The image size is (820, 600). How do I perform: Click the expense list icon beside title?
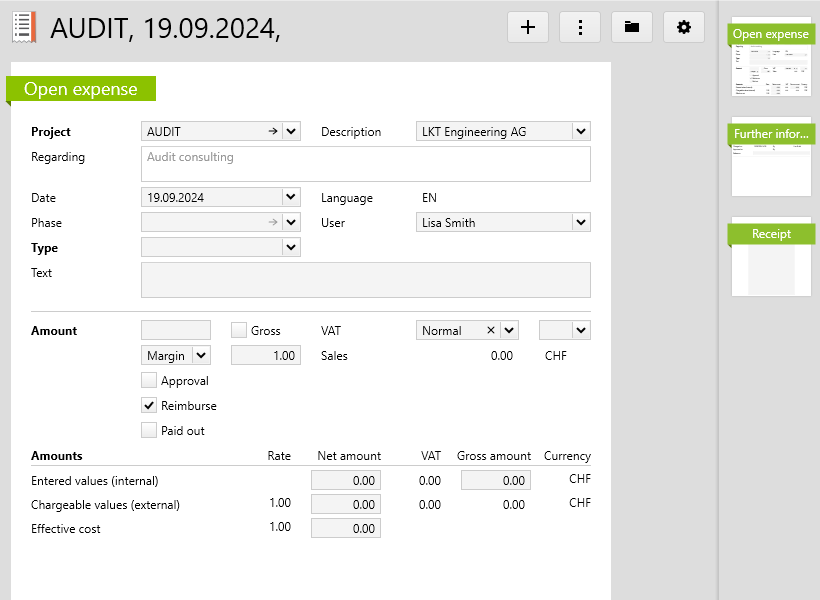click(x=24, y=27)
